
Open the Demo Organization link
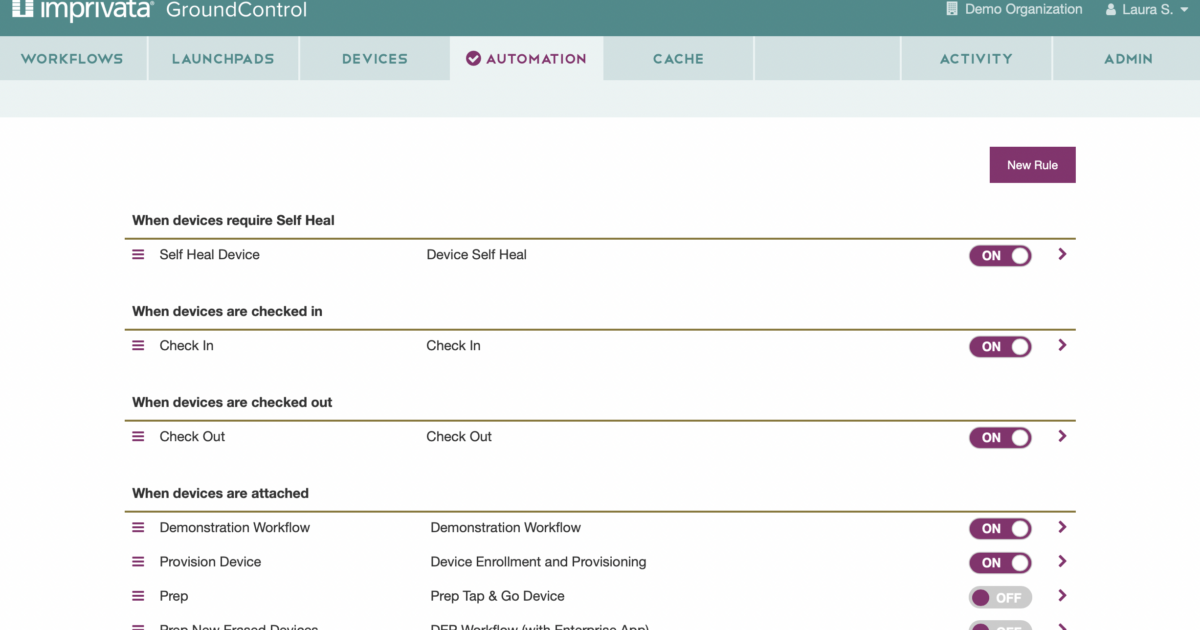(1023, 9)
